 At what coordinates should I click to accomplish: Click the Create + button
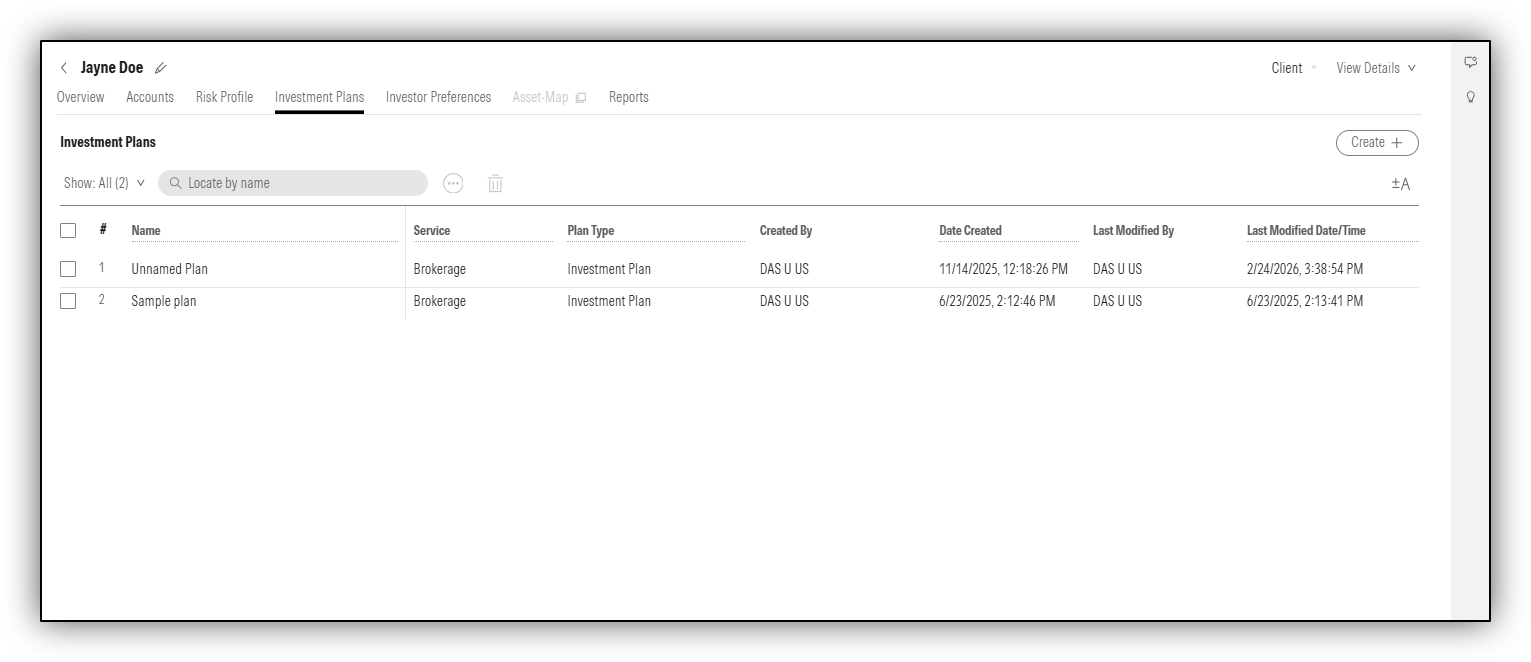pyautogui.click(x=1377, y=142)
